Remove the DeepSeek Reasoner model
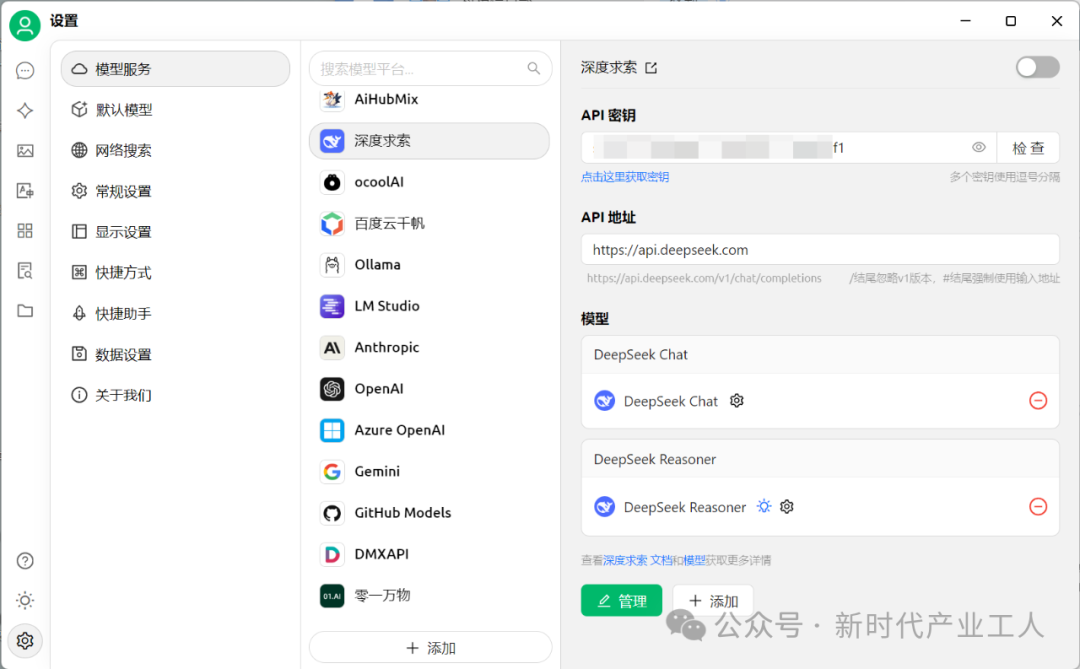Image resolution: width=1080 pixels, height=669 pixels. click(x=1038, y=506)
